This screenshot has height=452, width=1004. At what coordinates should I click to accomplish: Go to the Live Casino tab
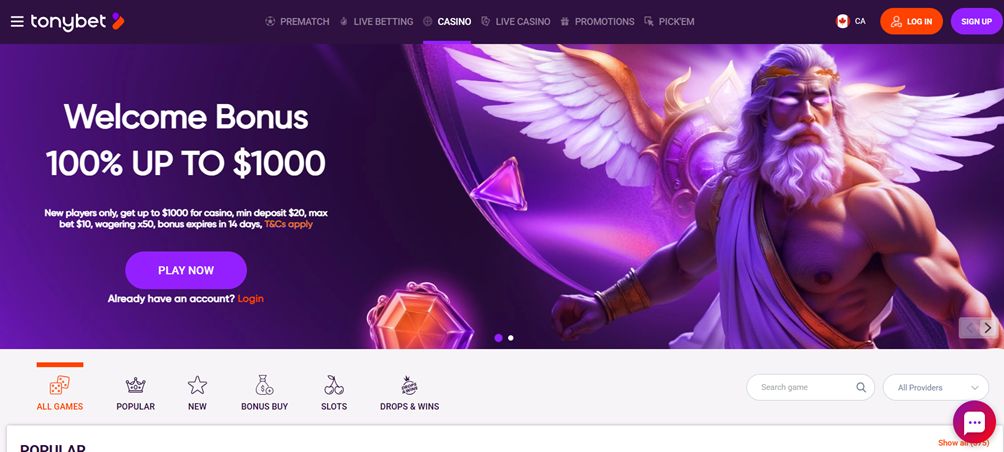515,22
